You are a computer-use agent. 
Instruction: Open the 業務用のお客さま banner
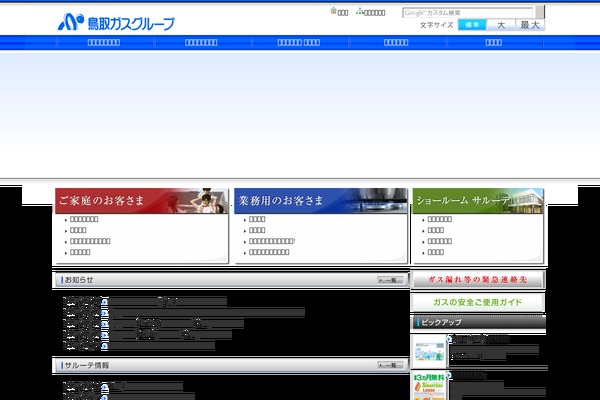321,201
